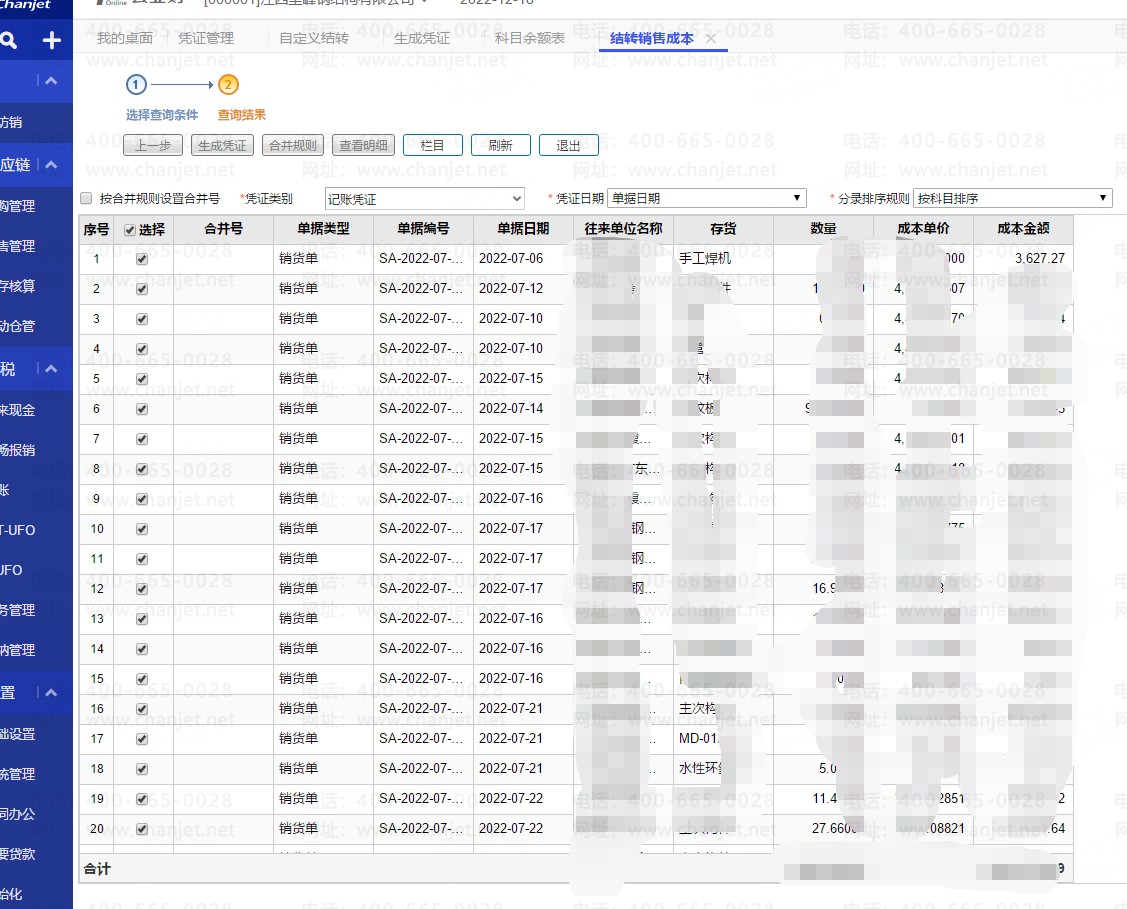Collapse the 置 sidebar section chevron

point(52,692)
